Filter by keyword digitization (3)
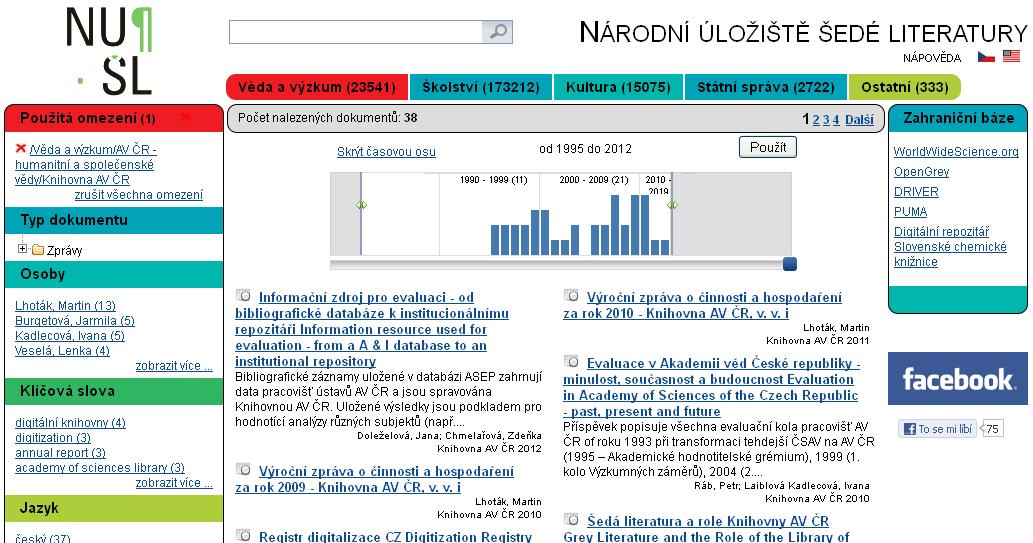The height and width of the screenshot is (543, 1033). pyautogui.click(x=53, y=438)
